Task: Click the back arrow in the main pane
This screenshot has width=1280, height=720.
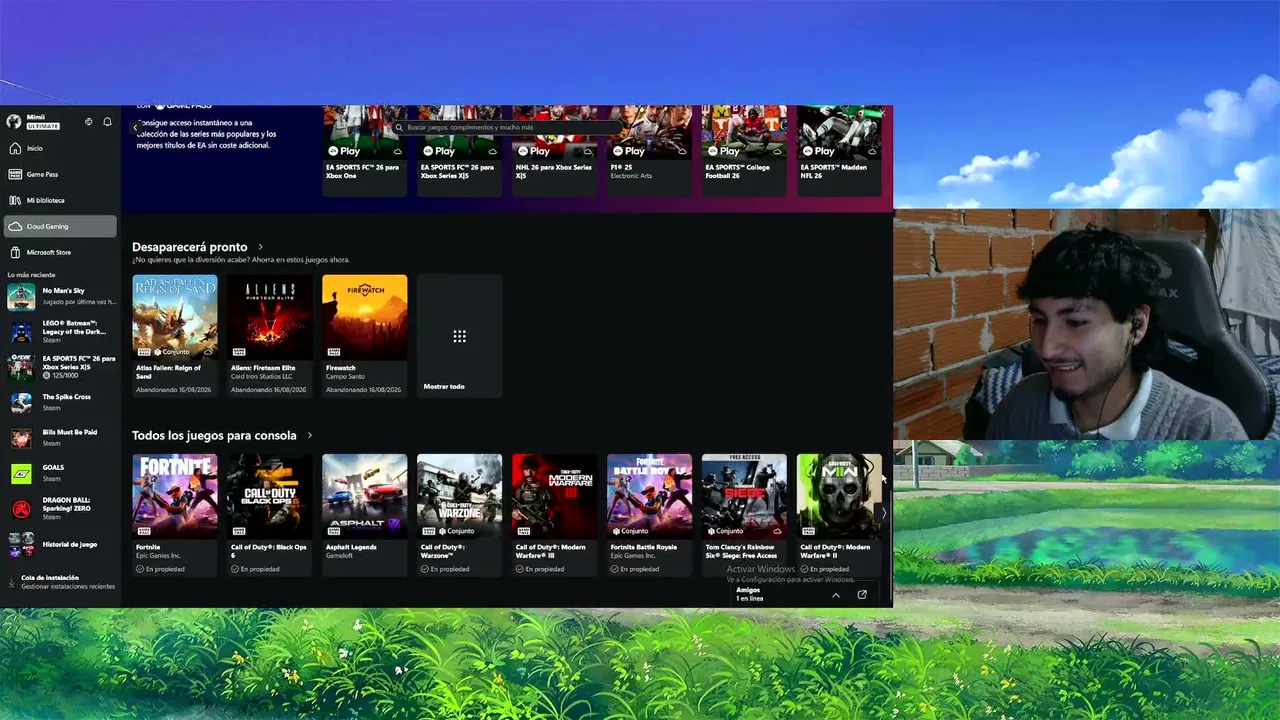Action: (x=135, y=128)
